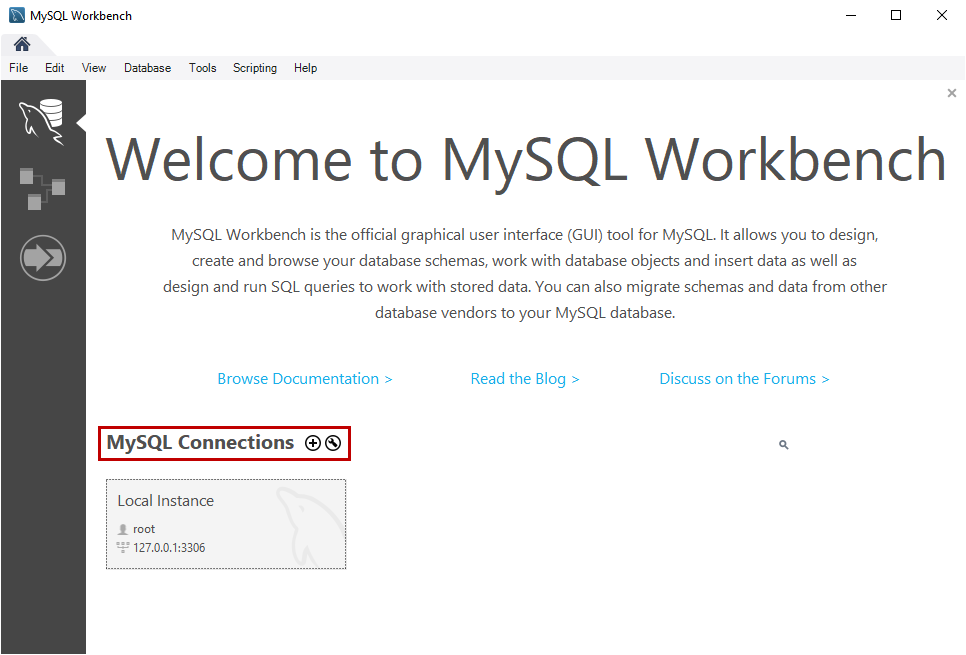Visit the Discuss on the Forums link
The width and height of the screenshot is (966, 655).
click(744, 379)
